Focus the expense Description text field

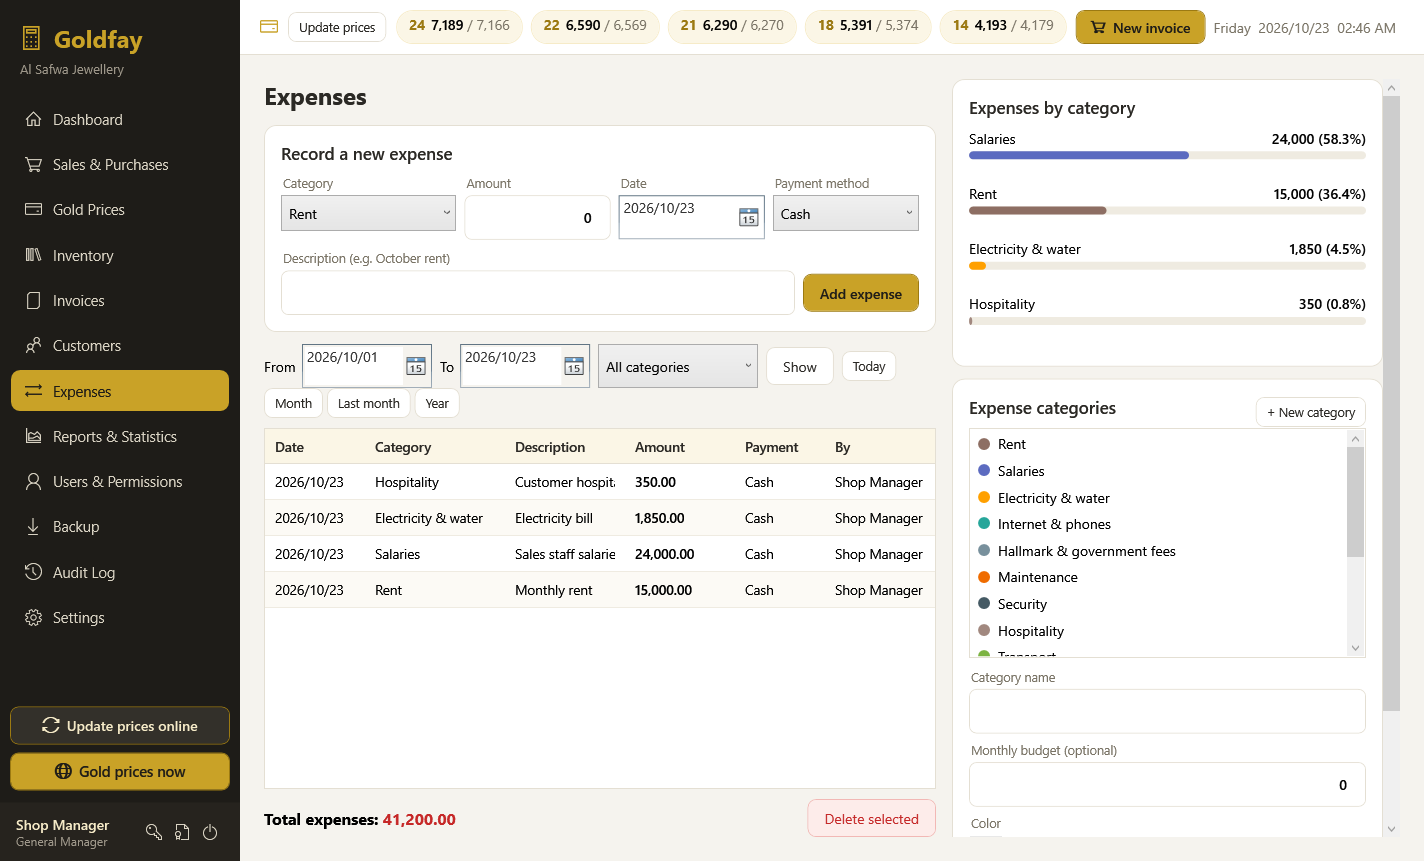538,293
